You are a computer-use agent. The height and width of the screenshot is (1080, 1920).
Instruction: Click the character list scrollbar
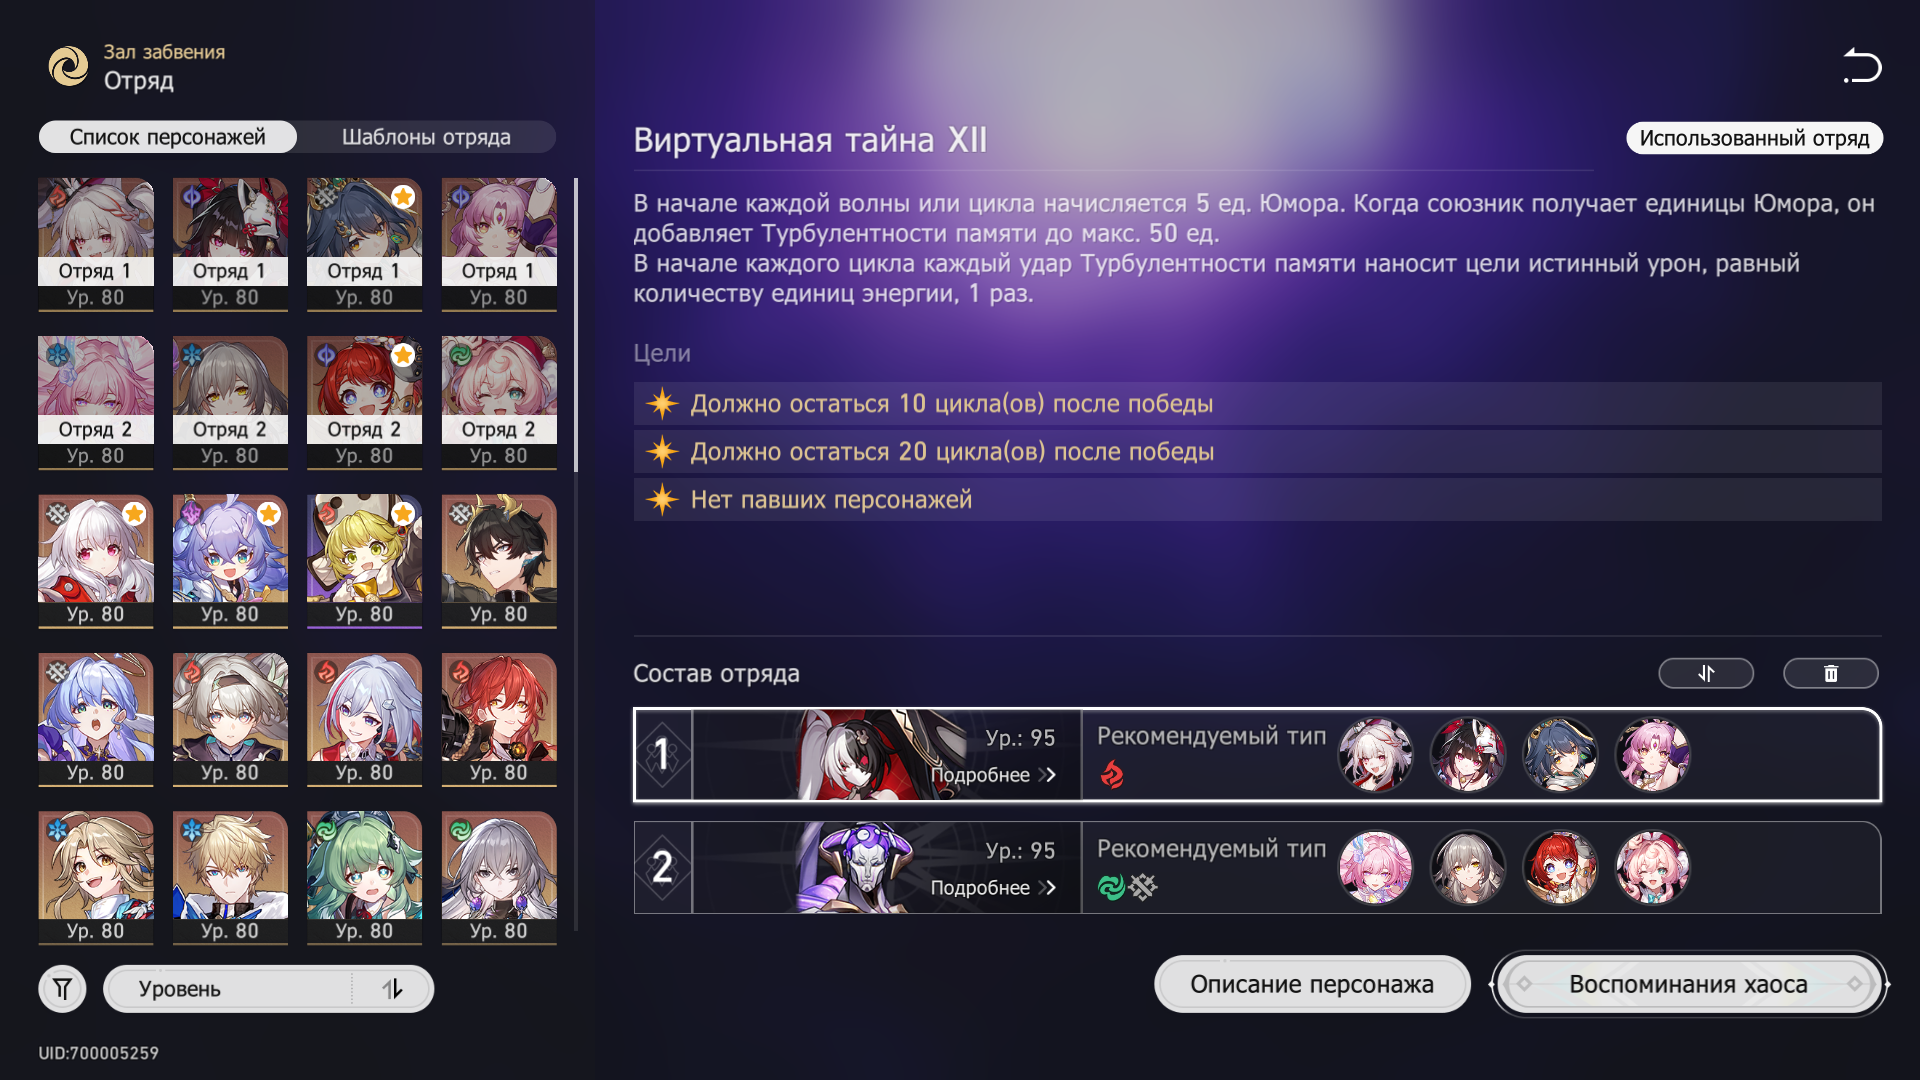pos(576,325)
